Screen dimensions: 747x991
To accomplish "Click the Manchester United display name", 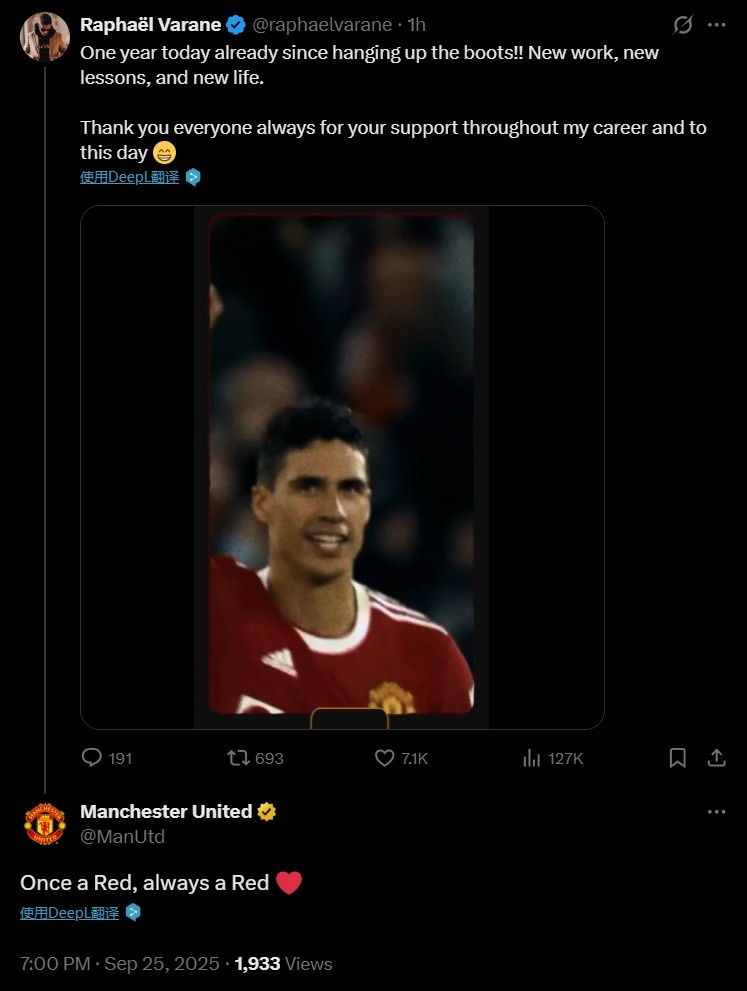I will click(166, 812).
